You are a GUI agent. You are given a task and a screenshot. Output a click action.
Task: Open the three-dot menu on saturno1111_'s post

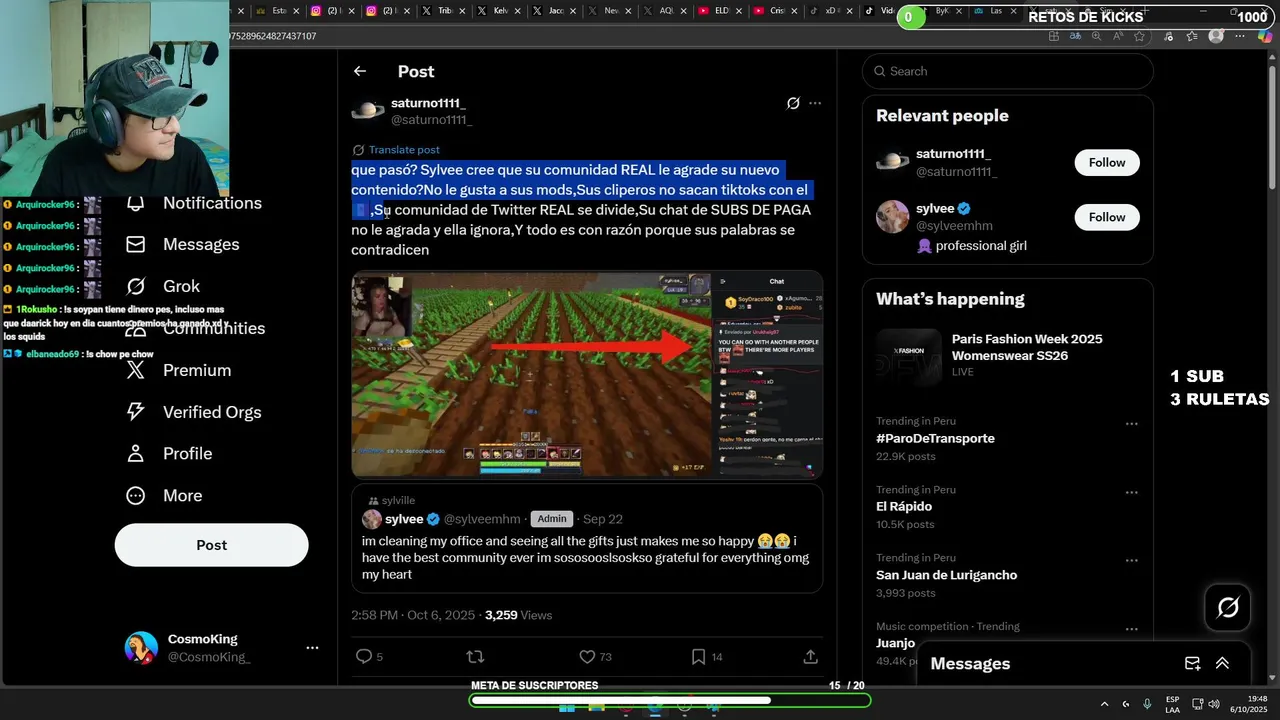click(815, 103)
